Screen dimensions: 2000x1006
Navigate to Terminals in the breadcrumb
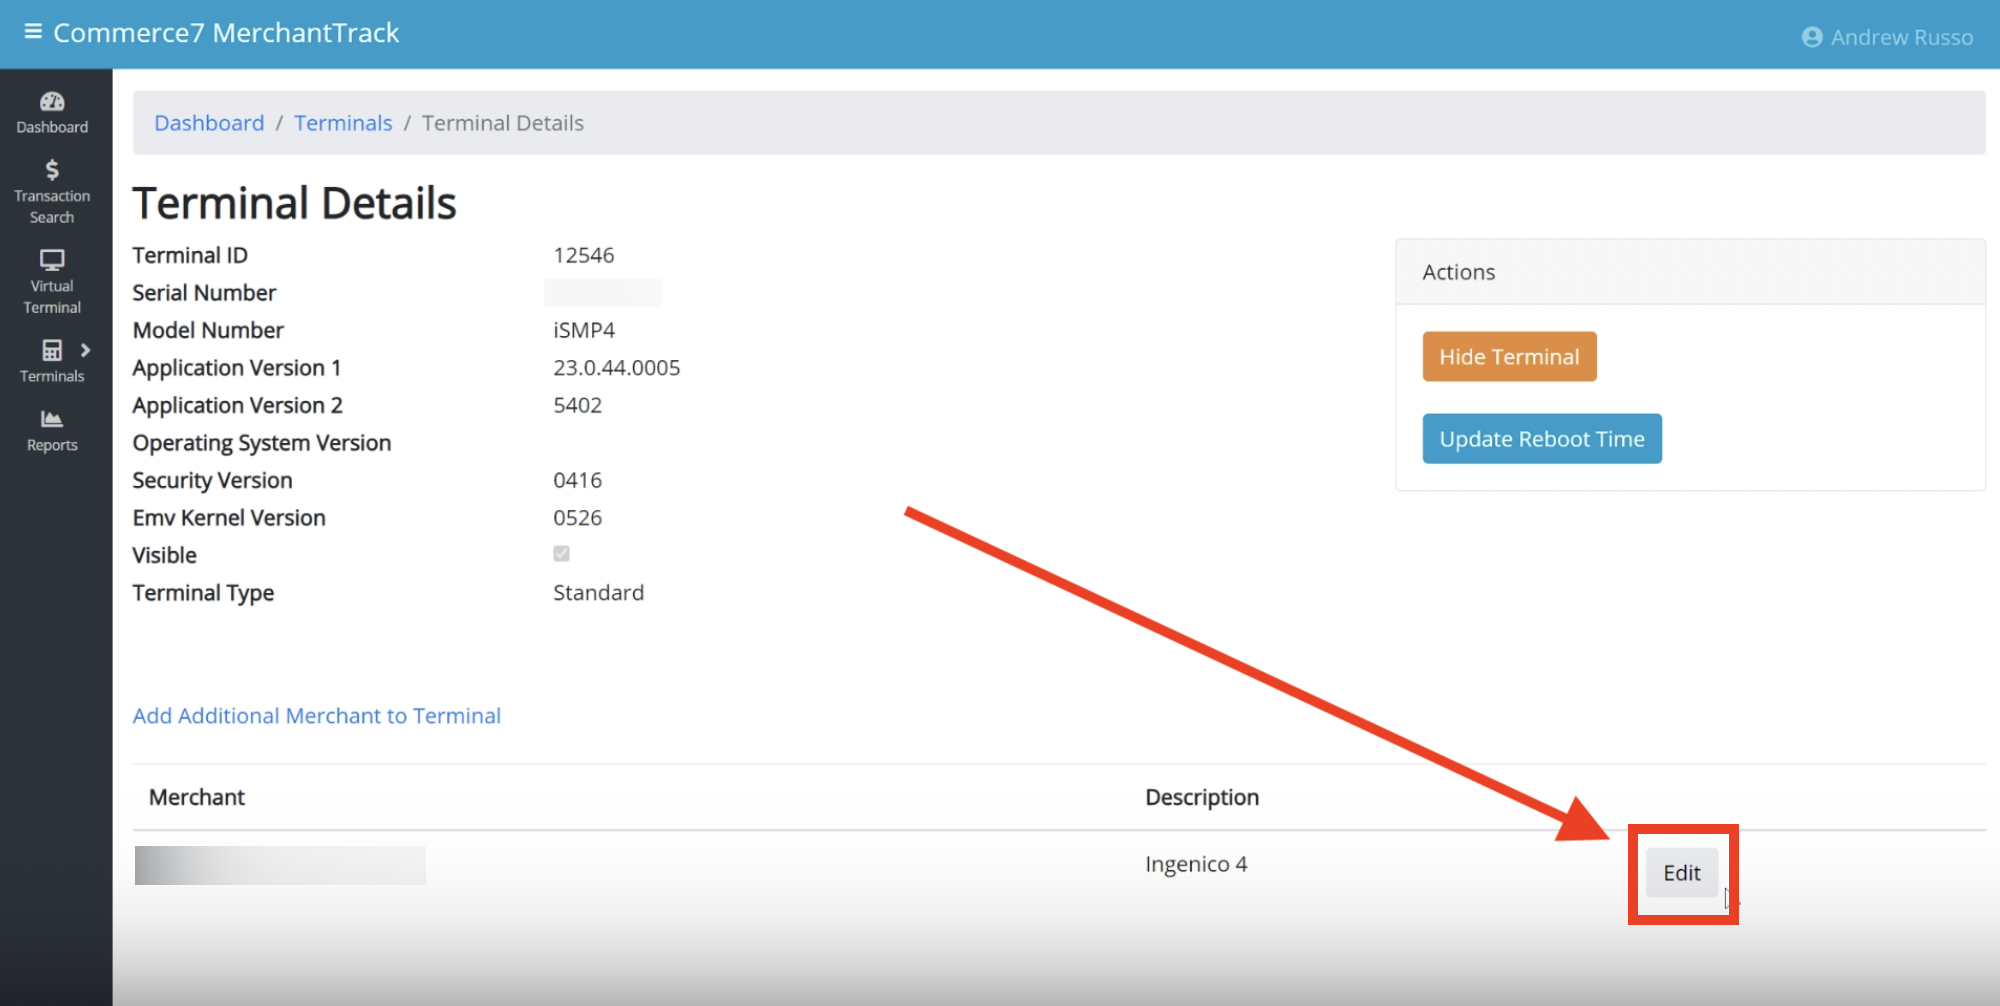(x=343, y=123)
